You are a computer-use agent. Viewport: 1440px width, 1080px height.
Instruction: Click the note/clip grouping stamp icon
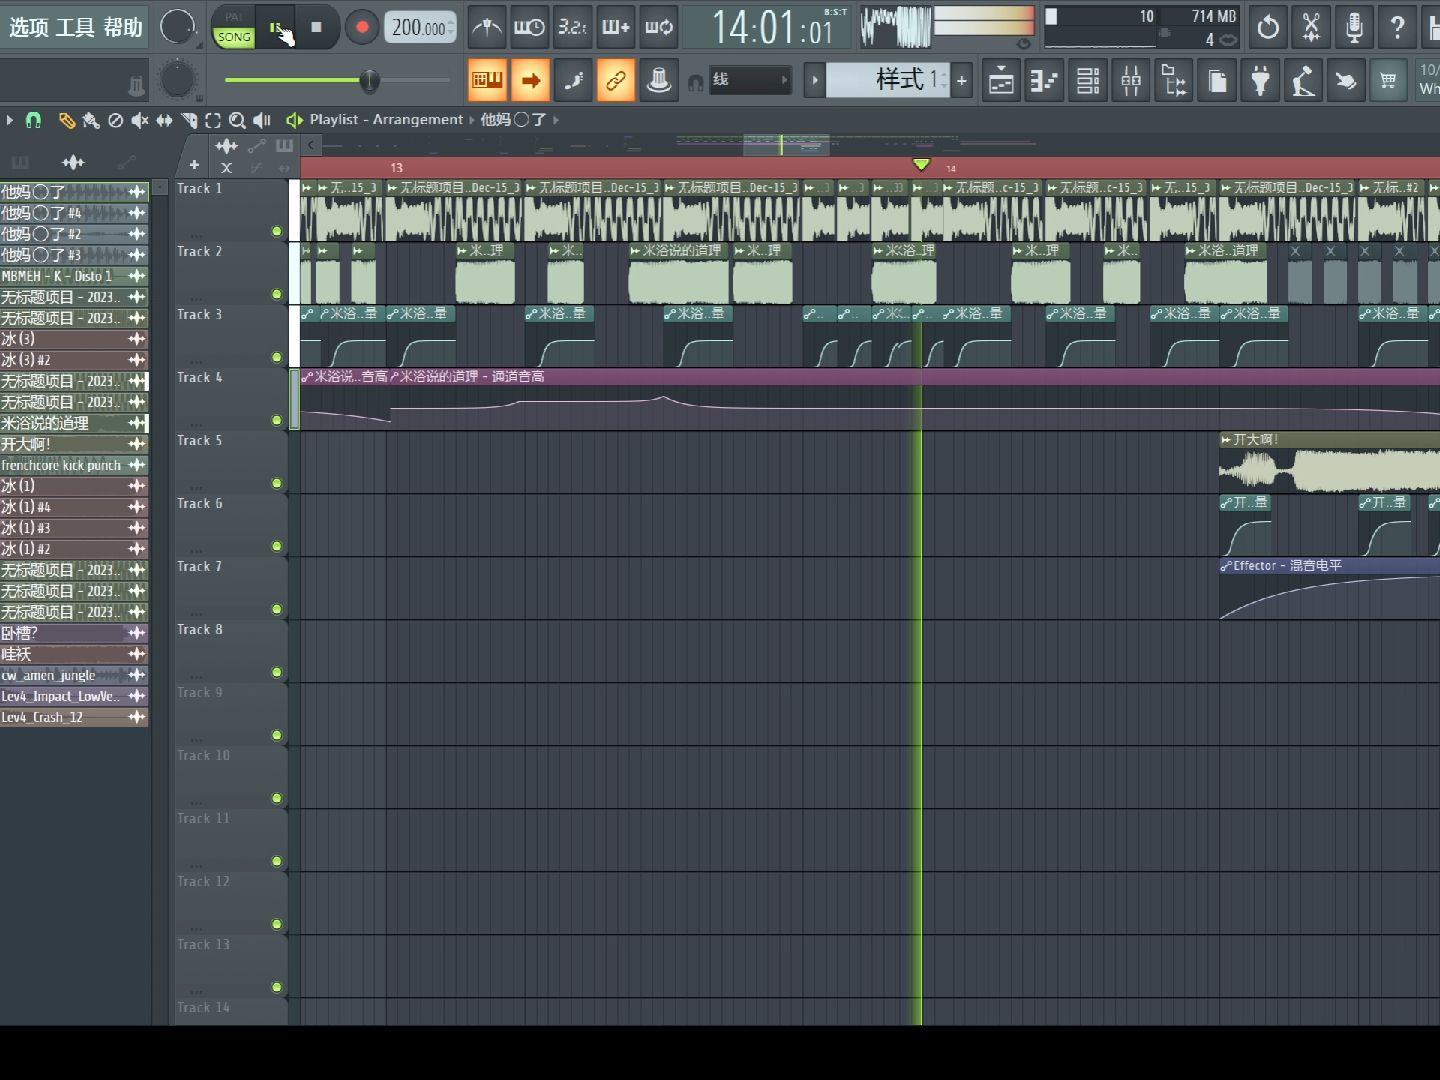[x=659, y=80]
